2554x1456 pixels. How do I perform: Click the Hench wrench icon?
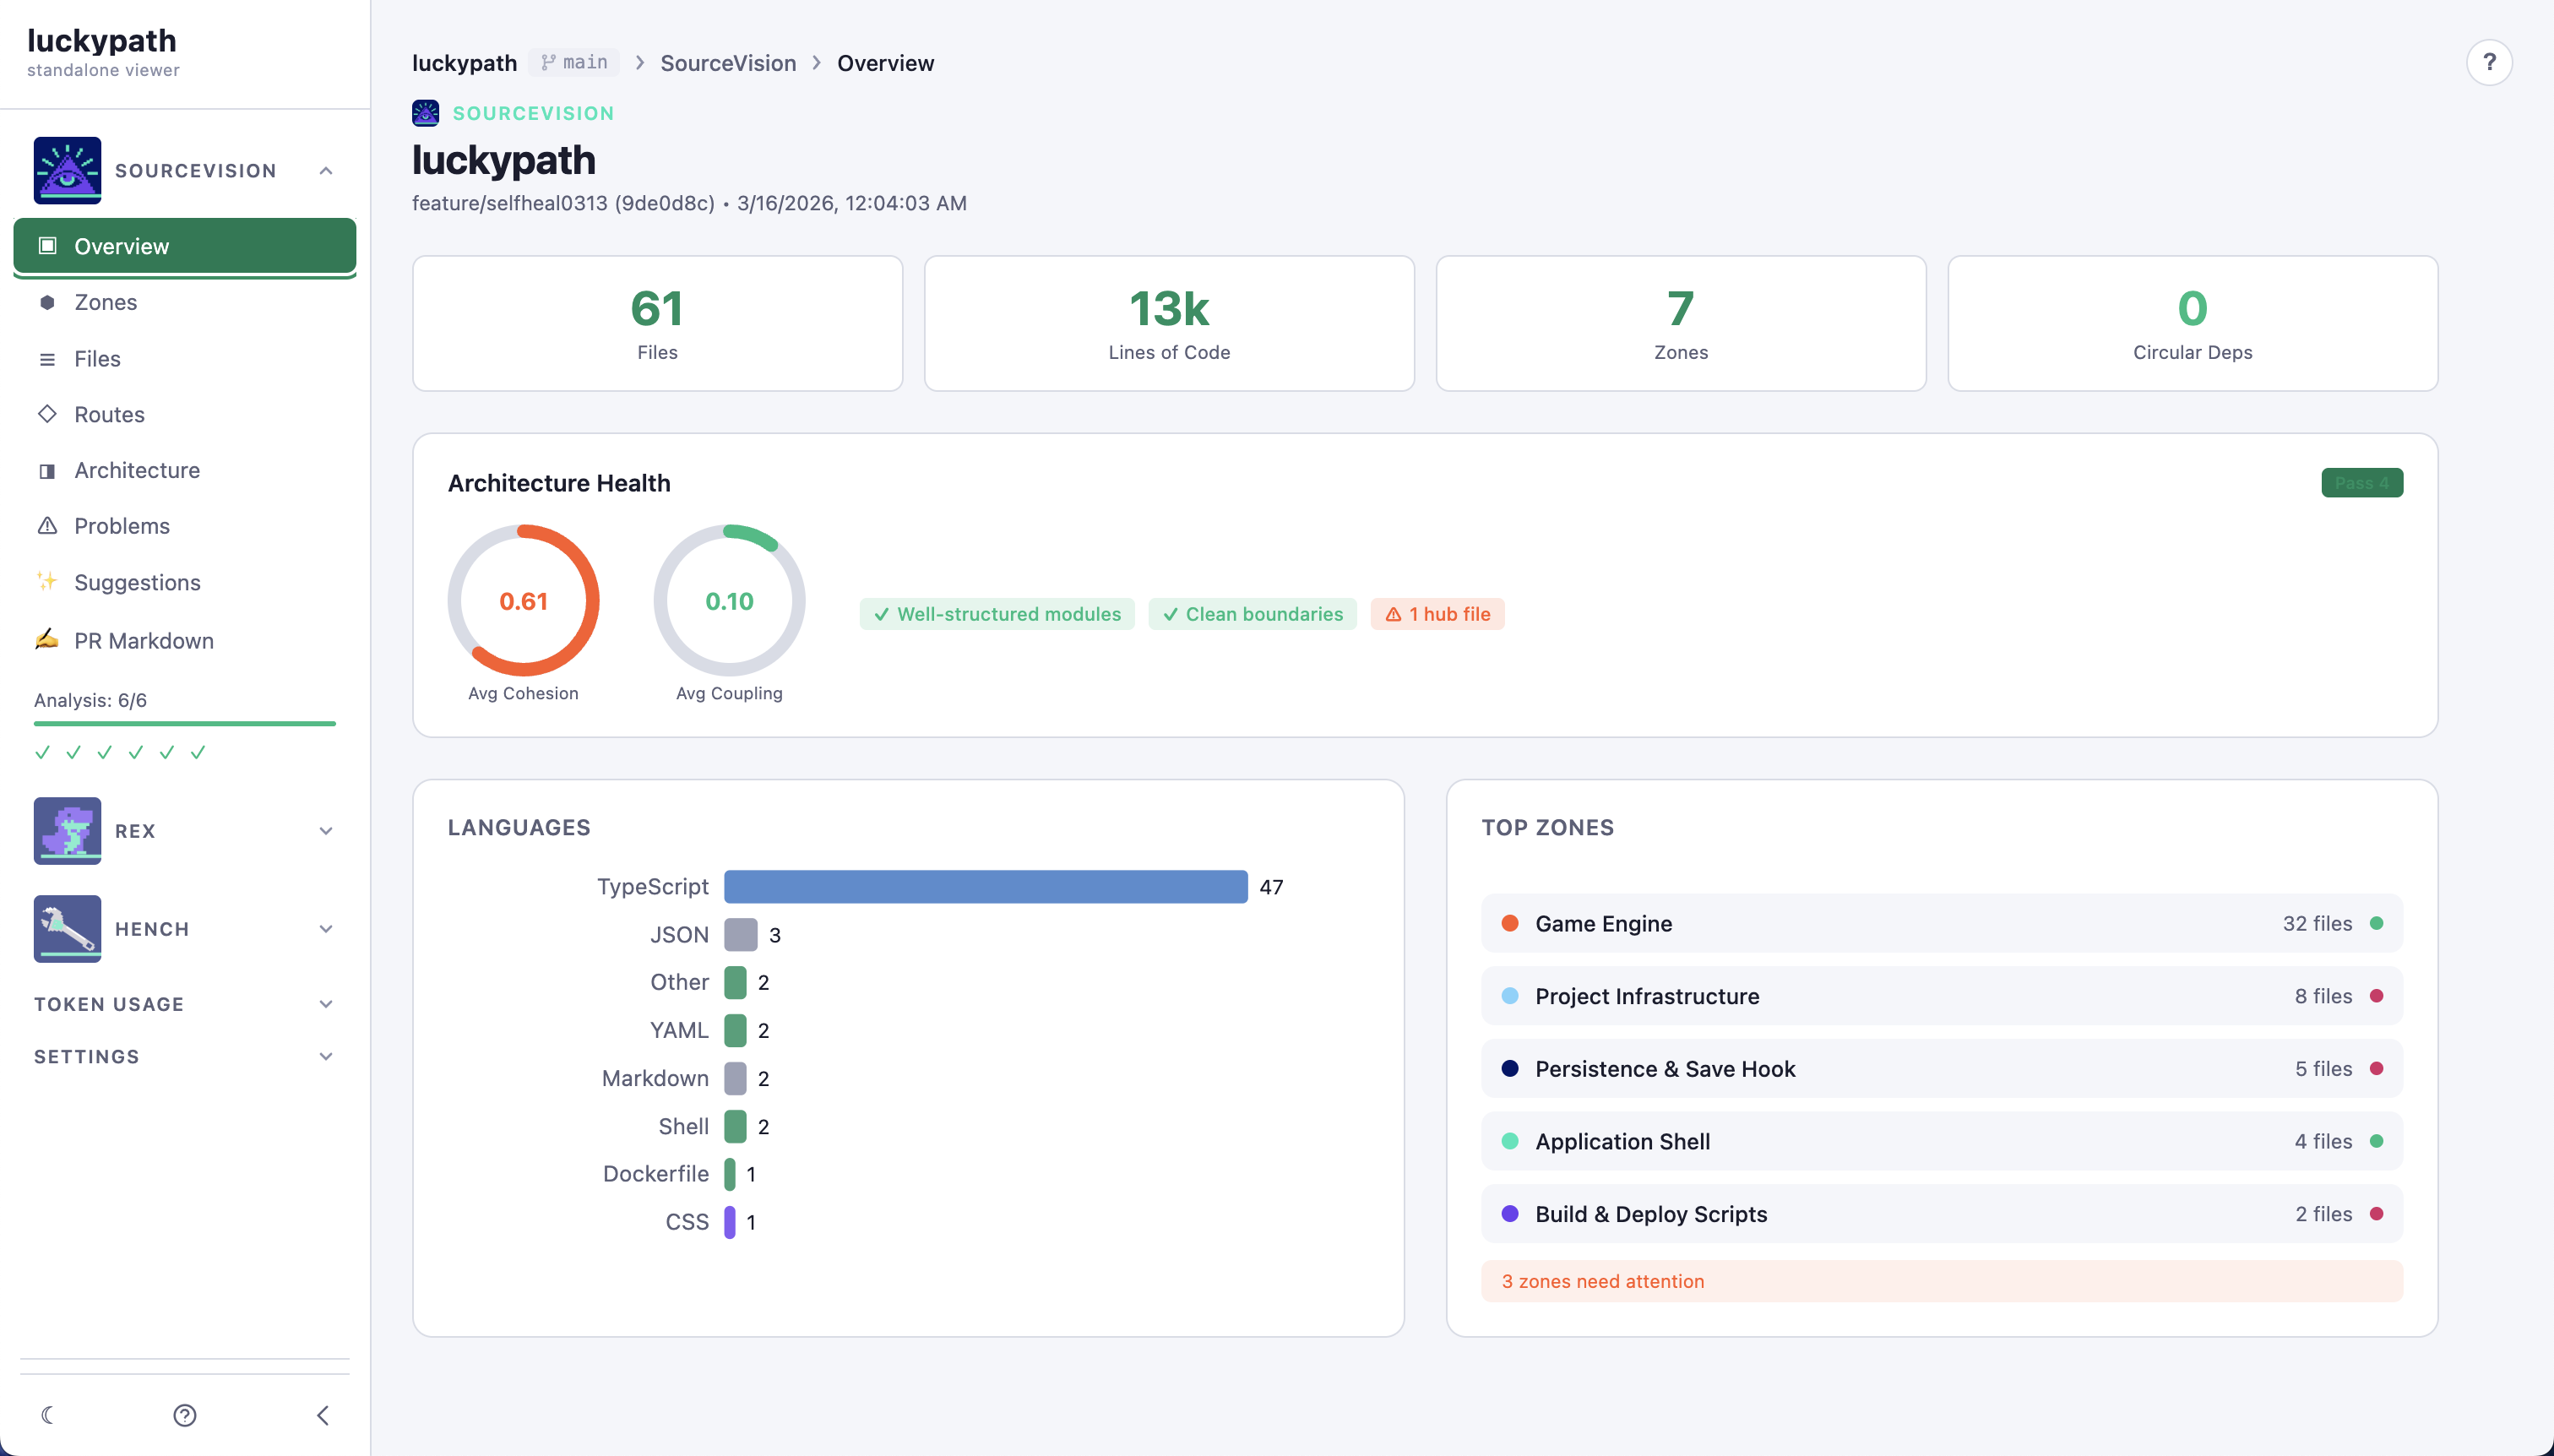pyautogui.click(x=67, y=928)
